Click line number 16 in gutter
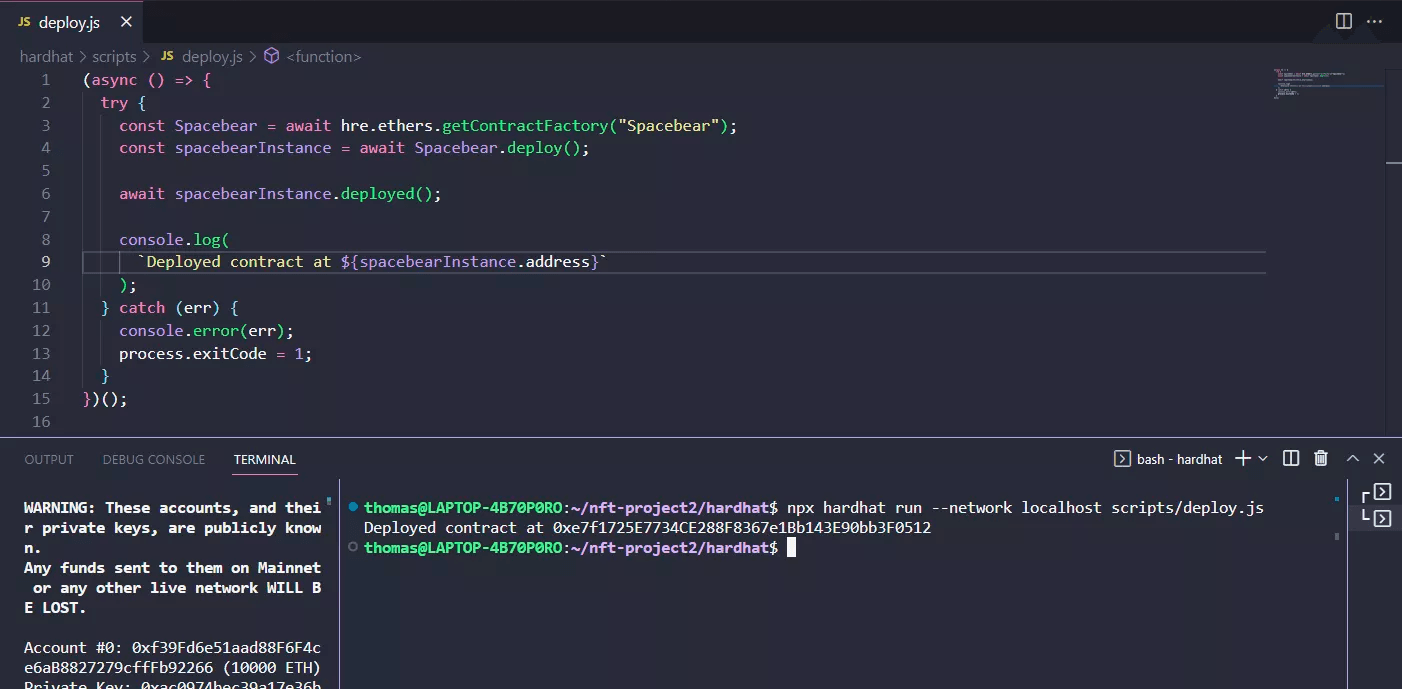 (41, 422)
